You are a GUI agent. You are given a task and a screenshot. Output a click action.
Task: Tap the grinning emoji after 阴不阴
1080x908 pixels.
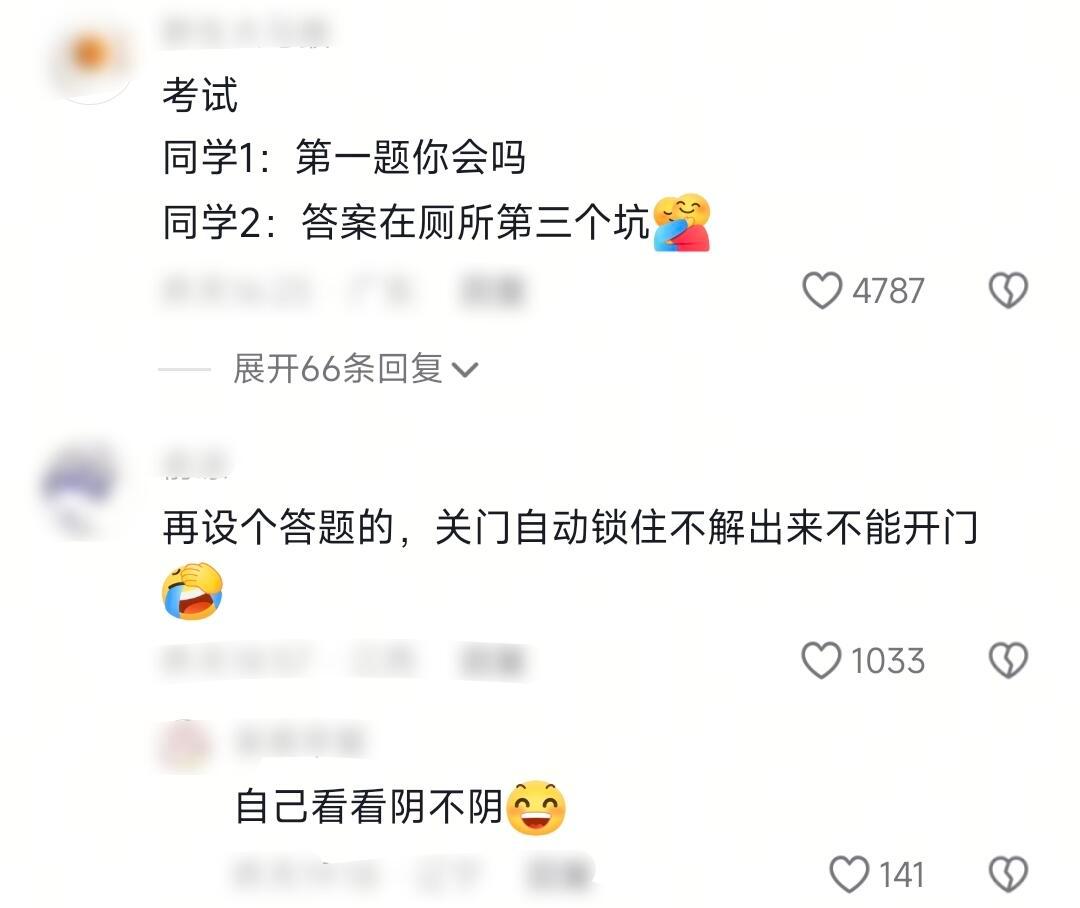[x=536, y=807]
